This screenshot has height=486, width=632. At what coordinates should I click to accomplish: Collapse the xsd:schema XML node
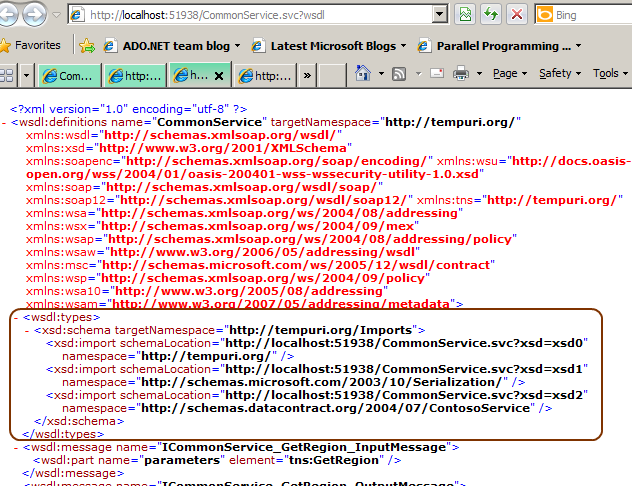point(27,330)
